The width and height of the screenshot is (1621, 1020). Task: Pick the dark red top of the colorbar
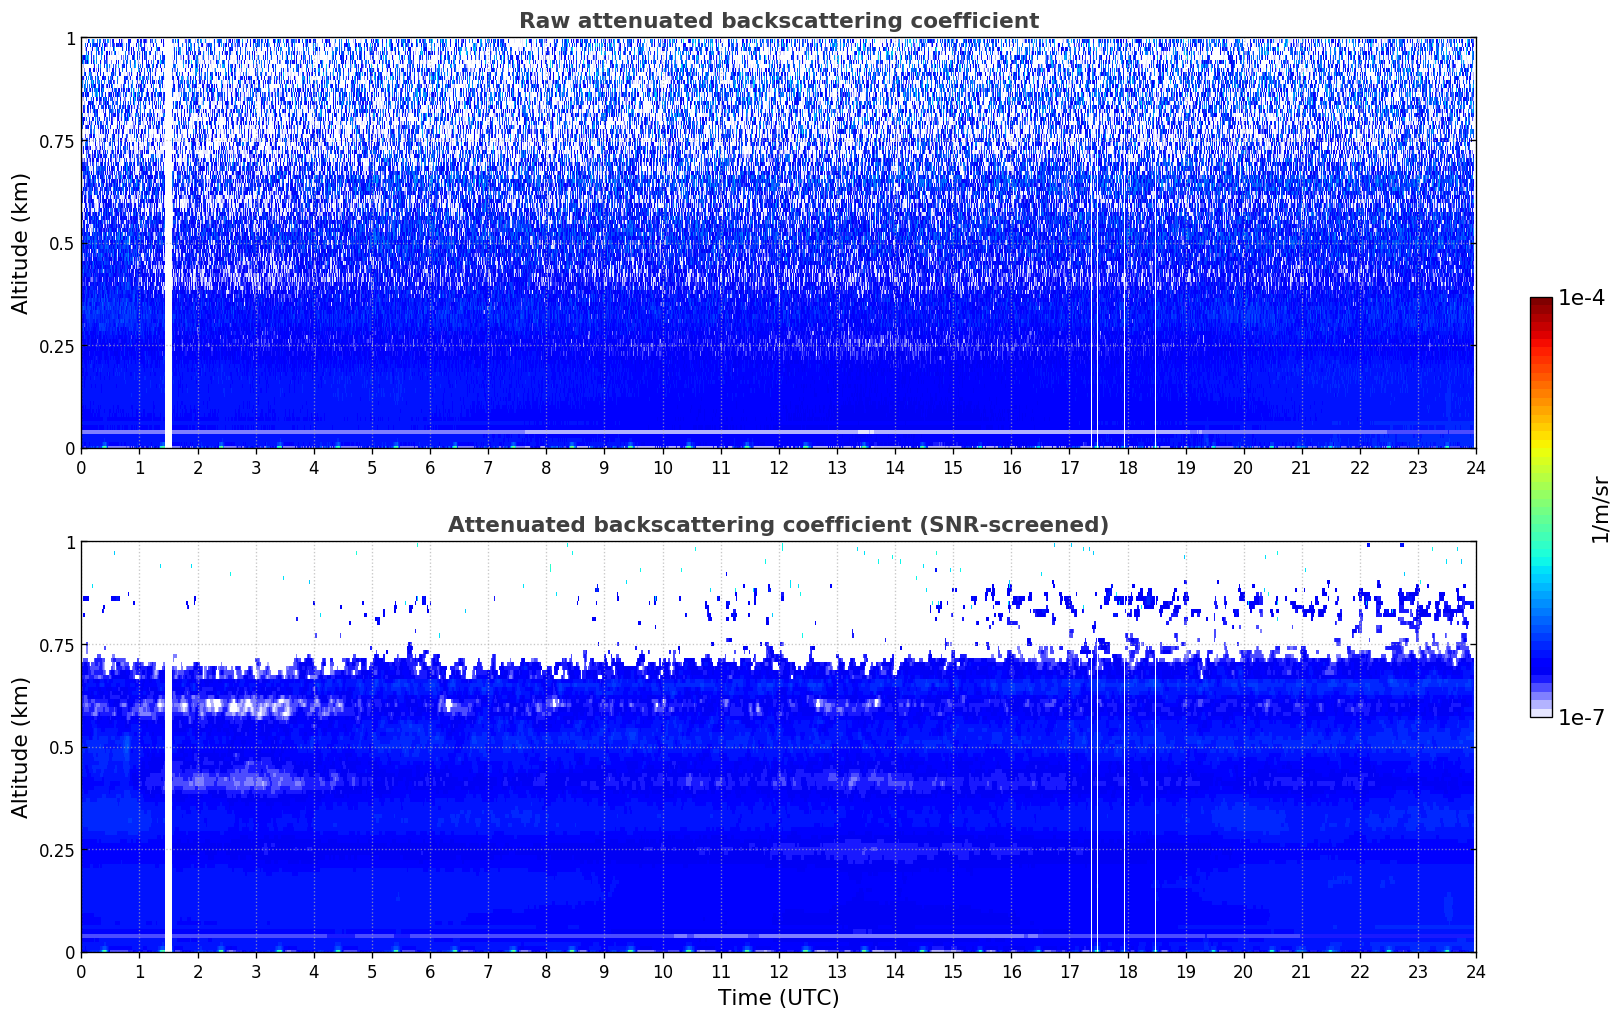tap(1540, 303)
